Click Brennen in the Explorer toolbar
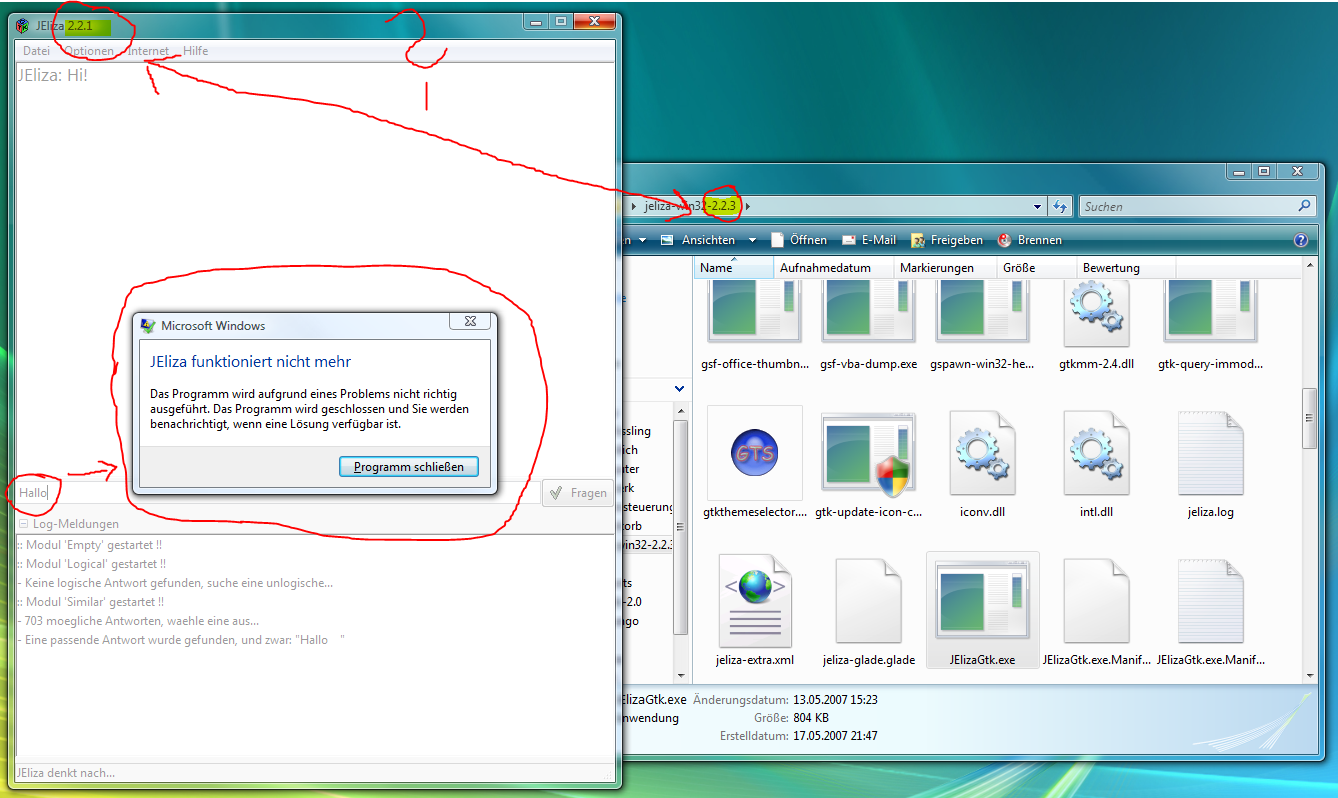Screen dimensions: 1338x798 click(1029, 240)
